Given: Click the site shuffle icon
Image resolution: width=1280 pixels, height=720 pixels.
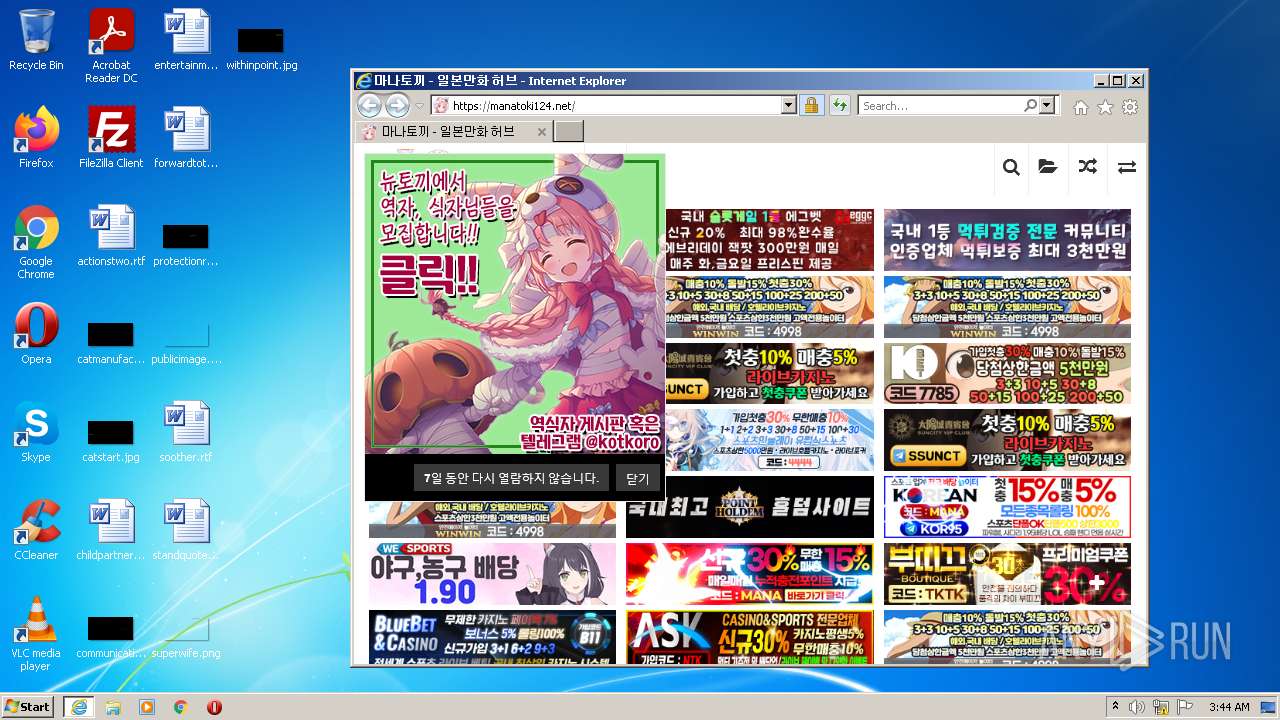Looking at the screenshot, I should [x=1087, y=167].
